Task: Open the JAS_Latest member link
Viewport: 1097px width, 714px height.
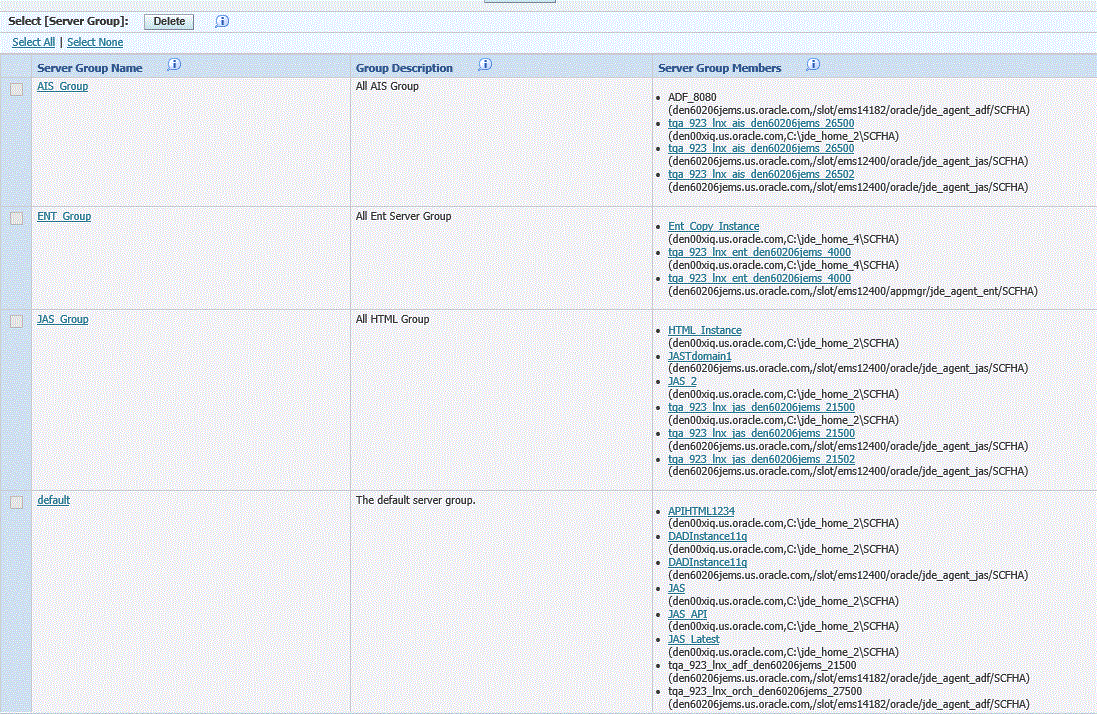Action: 693,639
